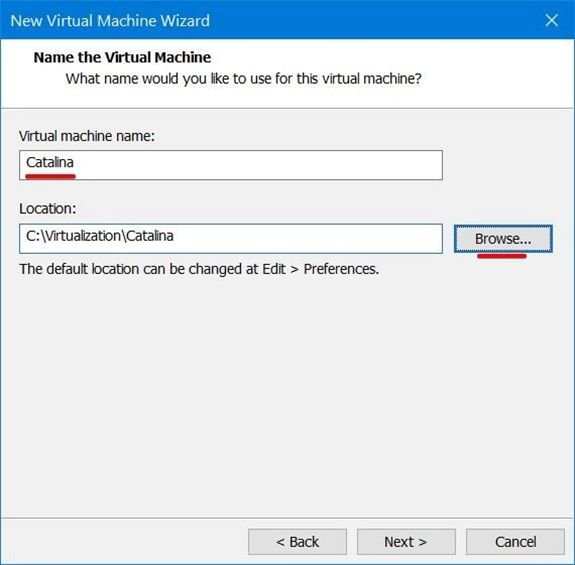The image size is (575, 565).
Task: Click the red underline beneath Browse
Action: pyautogui.click(x=502, y=256)
